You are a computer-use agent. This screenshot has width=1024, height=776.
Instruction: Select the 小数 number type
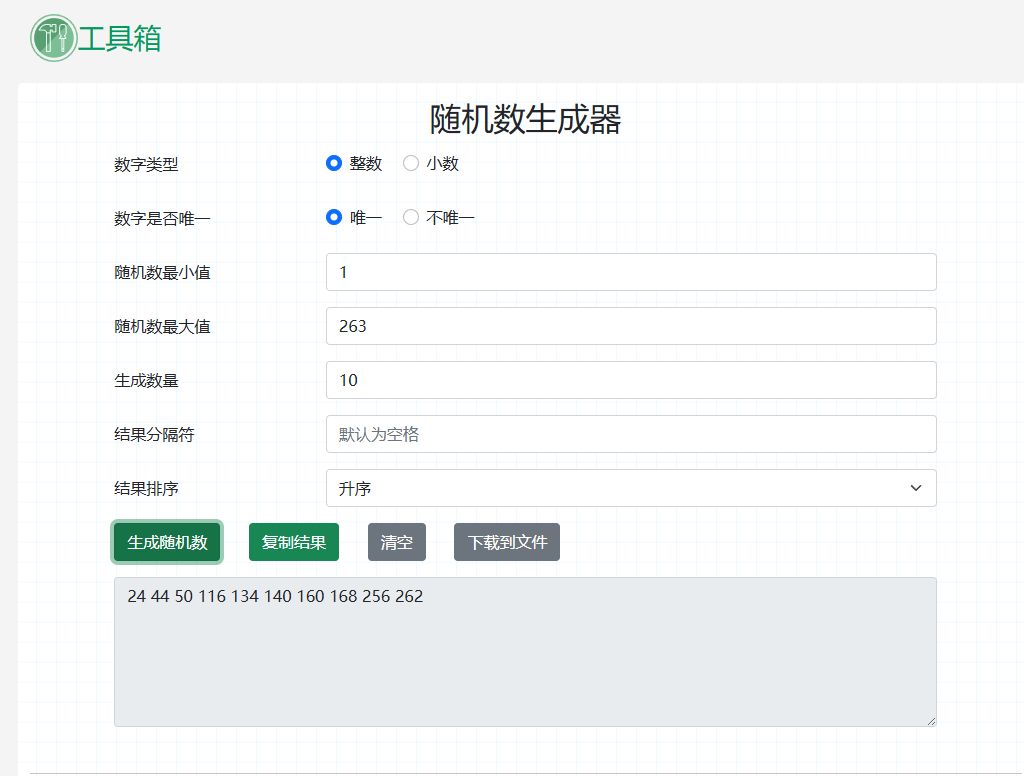(x=411, y=163)
